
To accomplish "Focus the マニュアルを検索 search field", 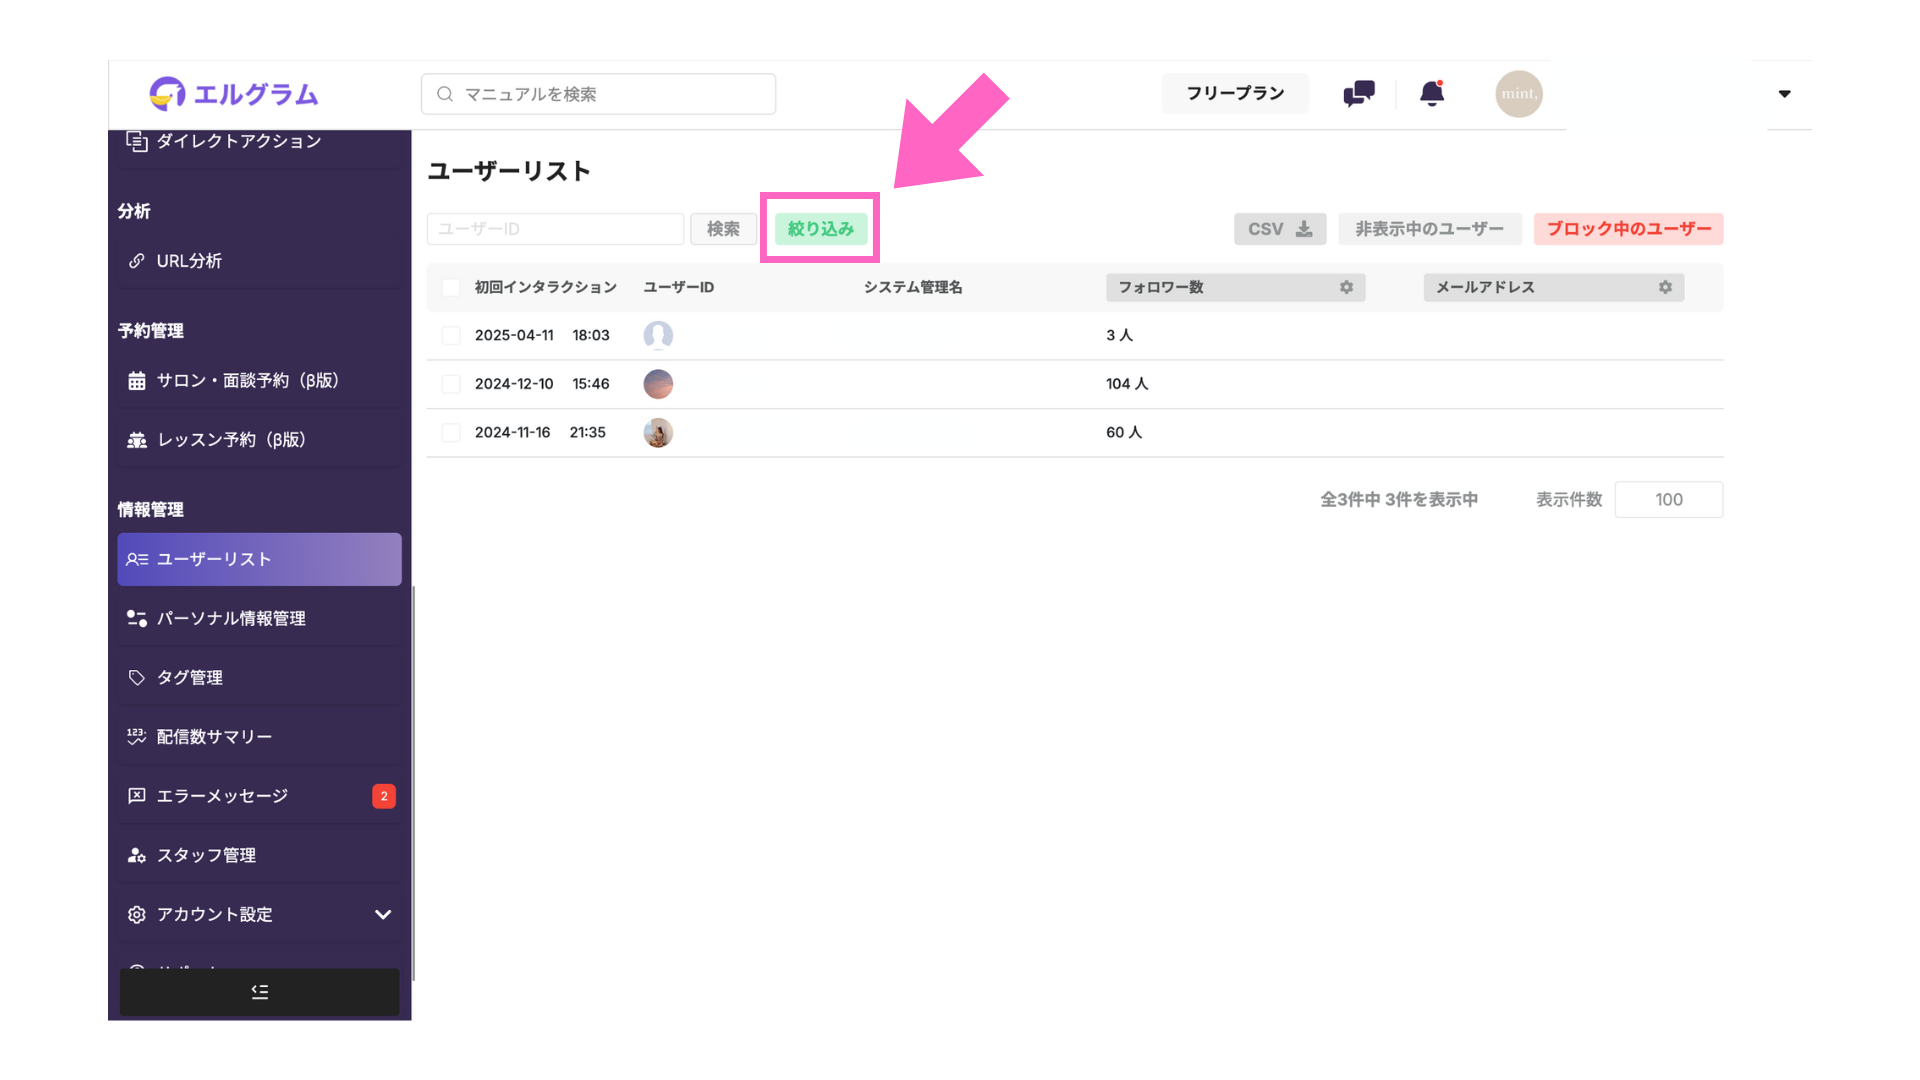I will (x=598, y=94).
